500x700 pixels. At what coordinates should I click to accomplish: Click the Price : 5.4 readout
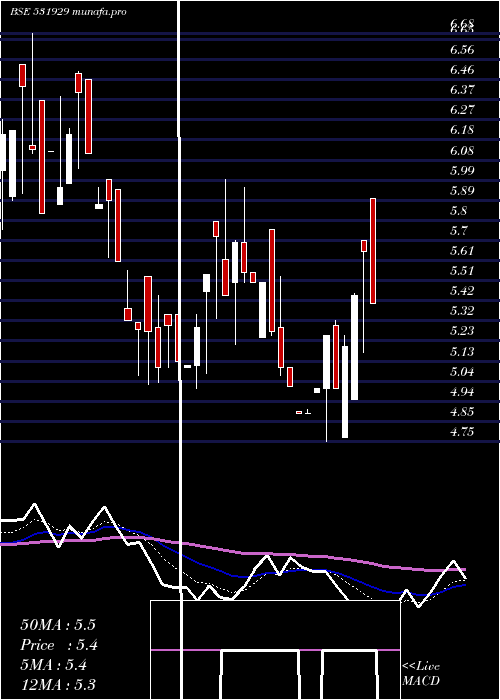59,645
